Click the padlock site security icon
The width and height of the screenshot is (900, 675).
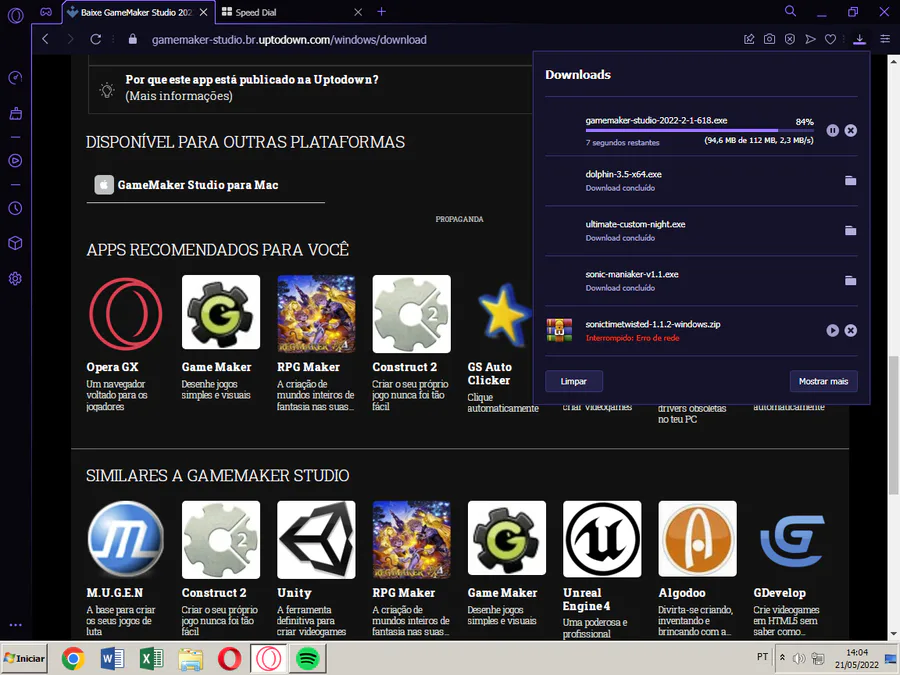click(x=133, y=39)
